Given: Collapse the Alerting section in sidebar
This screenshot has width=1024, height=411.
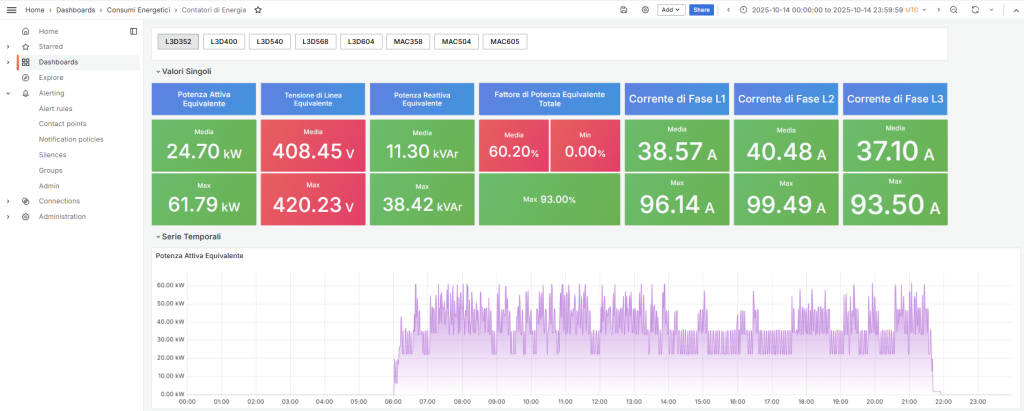Looking at the screenshot, I should (8, 93).
